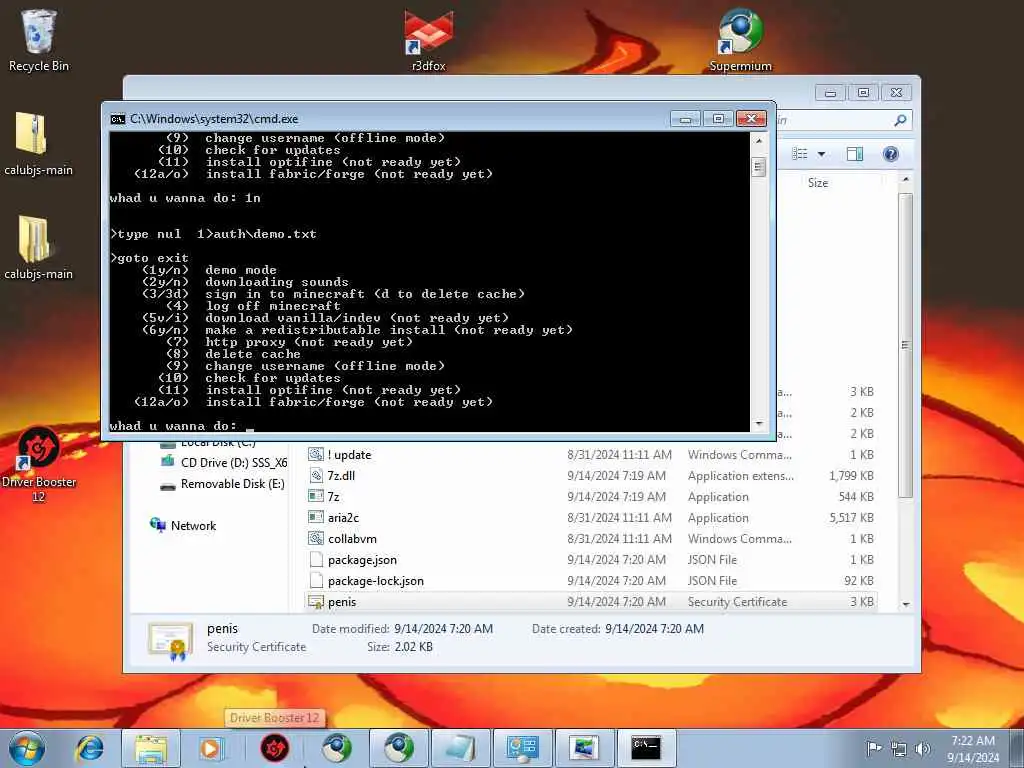This screenshot has height=768, width=1024.
Task: Select the collabvm command file
Action: coord(591,538)
